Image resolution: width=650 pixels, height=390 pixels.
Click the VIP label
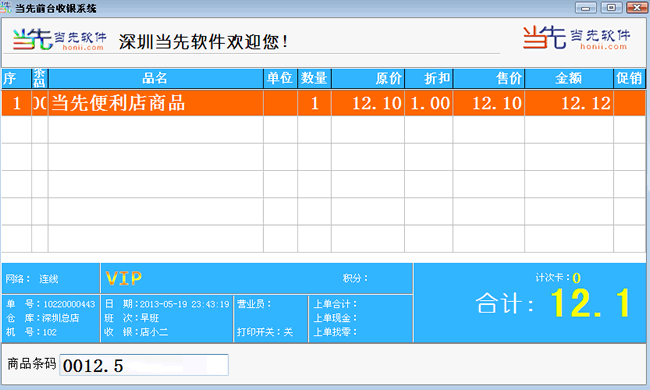124,278
